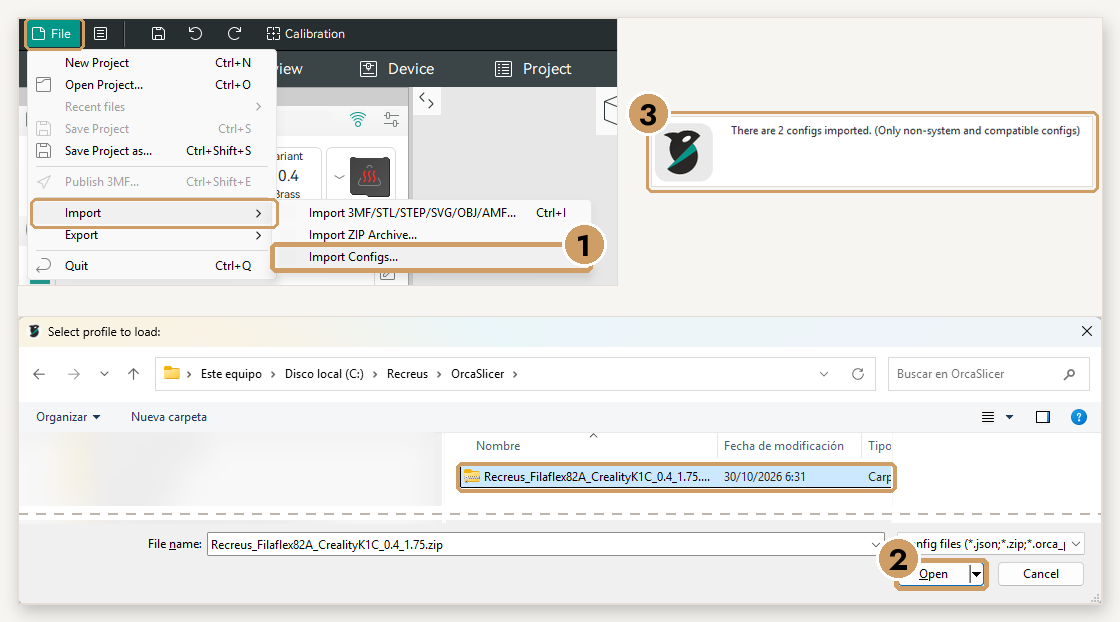
Task: Expand the Recent files submenu
Action: tap(150, 107)
